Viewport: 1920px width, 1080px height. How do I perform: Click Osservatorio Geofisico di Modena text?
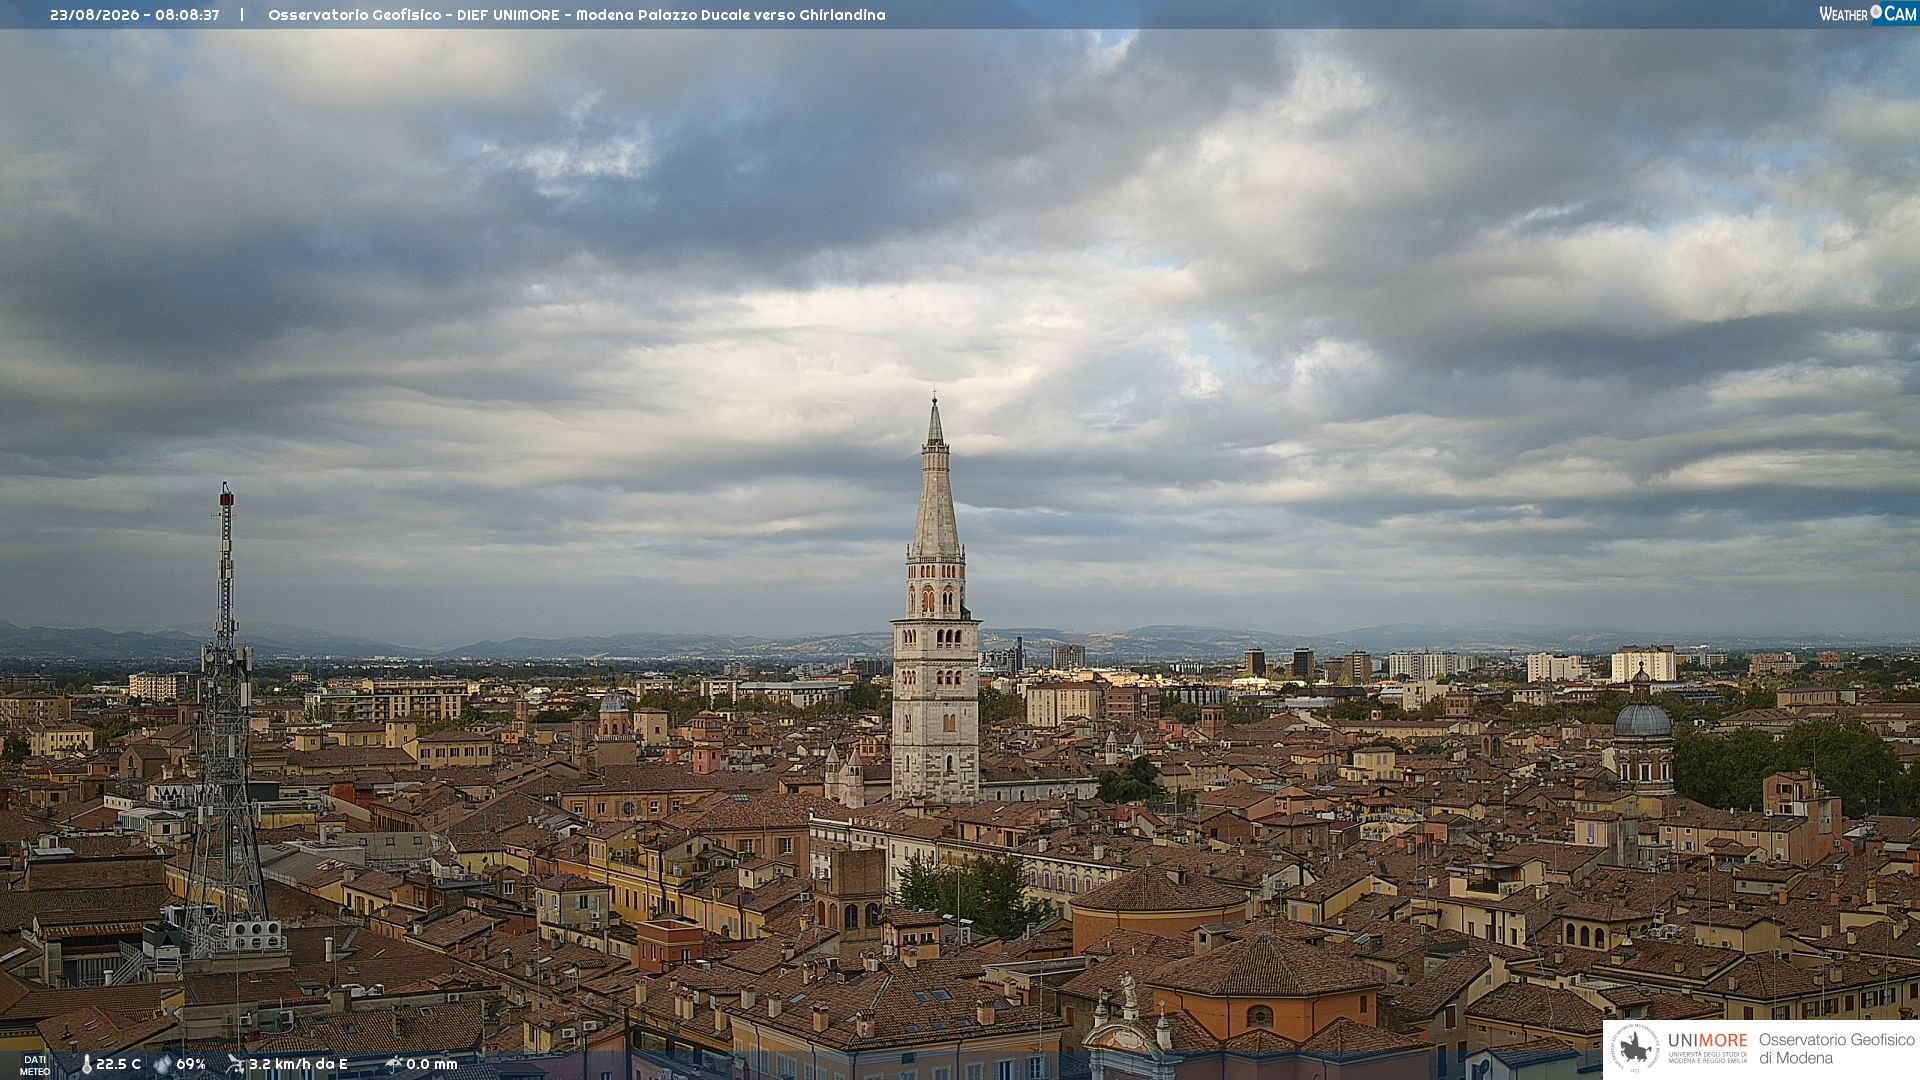(x=1837, y=1049)
